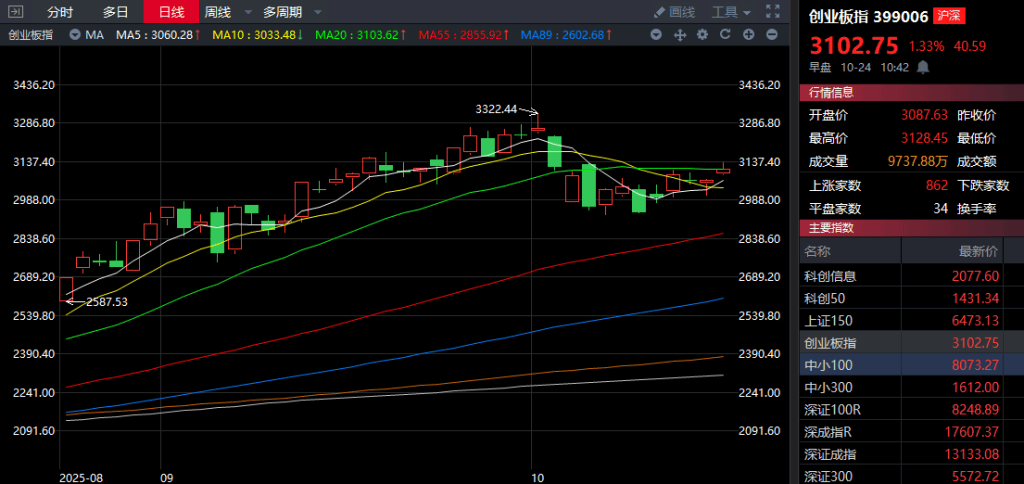Click the crosshair move icon in chart toolbar
The height and width of the screenshot is (484, 1024).
coord(680,35)
